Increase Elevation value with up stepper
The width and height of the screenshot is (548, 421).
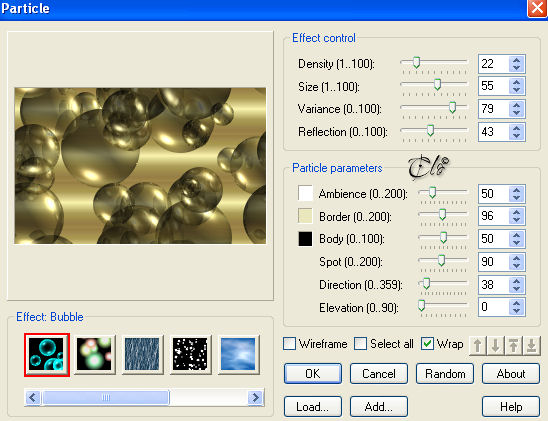[516, 303]
